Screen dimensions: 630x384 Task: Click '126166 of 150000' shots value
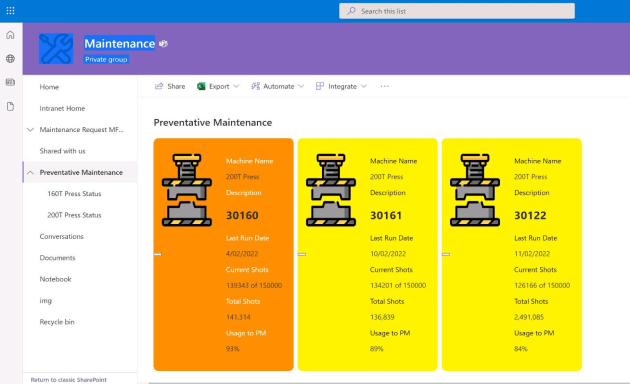542,286
